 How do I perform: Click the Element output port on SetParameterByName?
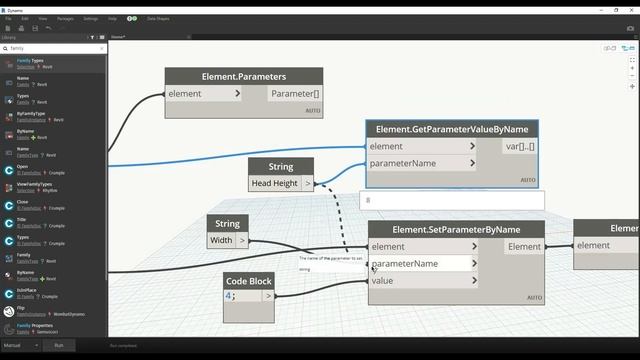524,247
